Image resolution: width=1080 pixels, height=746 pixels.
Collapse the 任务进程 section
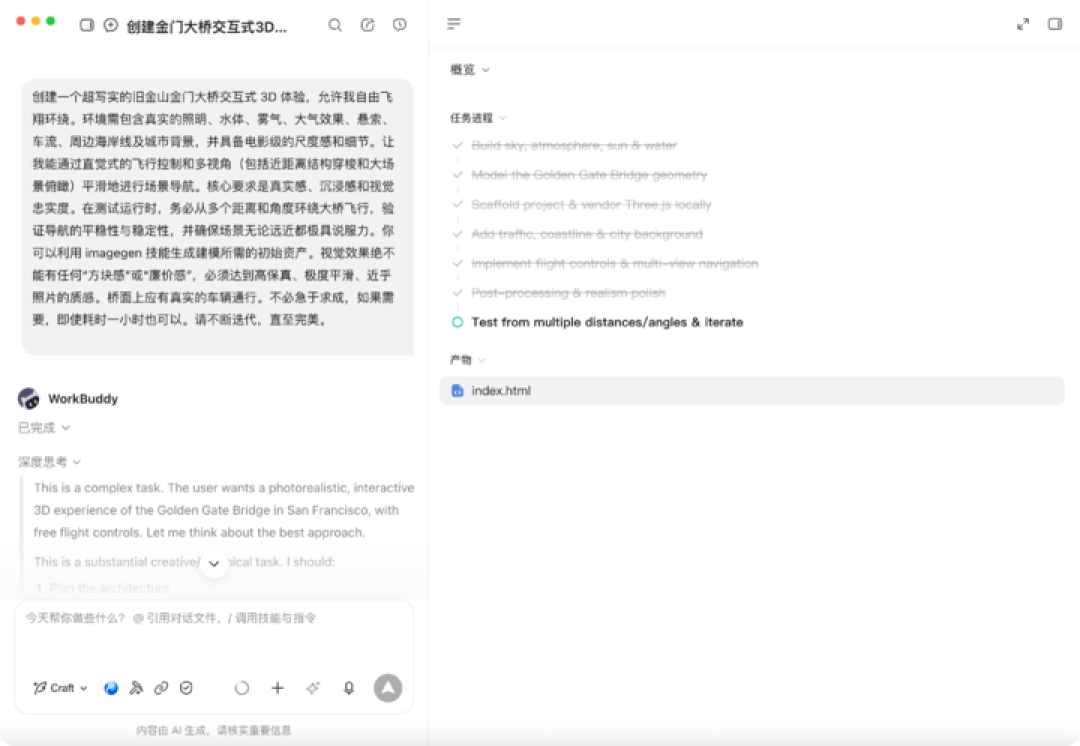pos(478,118)
